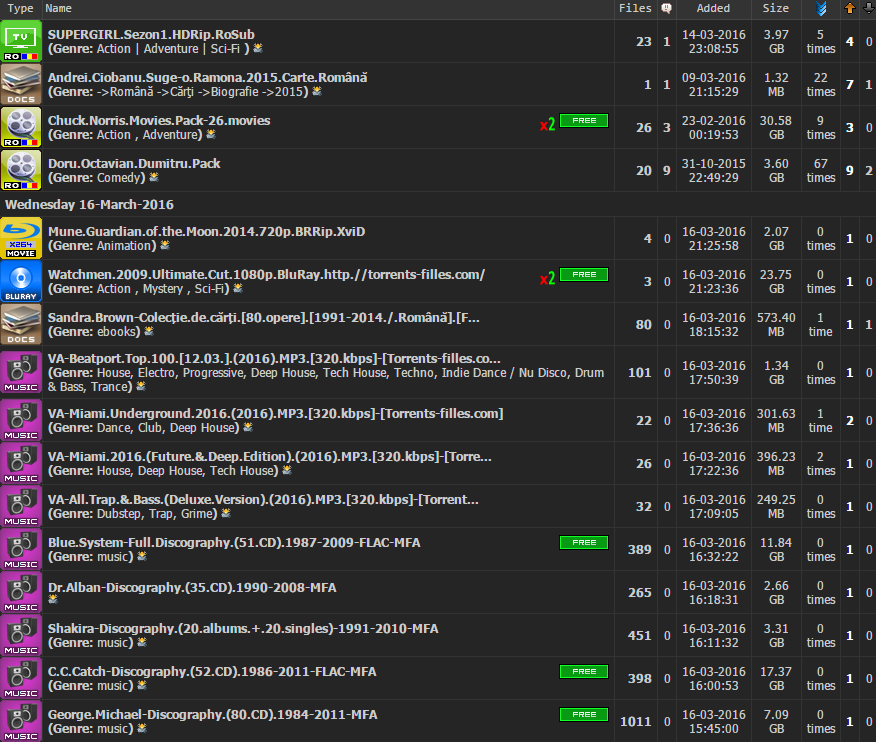Image resolution: width=876 pixels, height=742 pixels.
Task: Click the FREE badge on C.C.Catch row
Action: coord(584,672)
